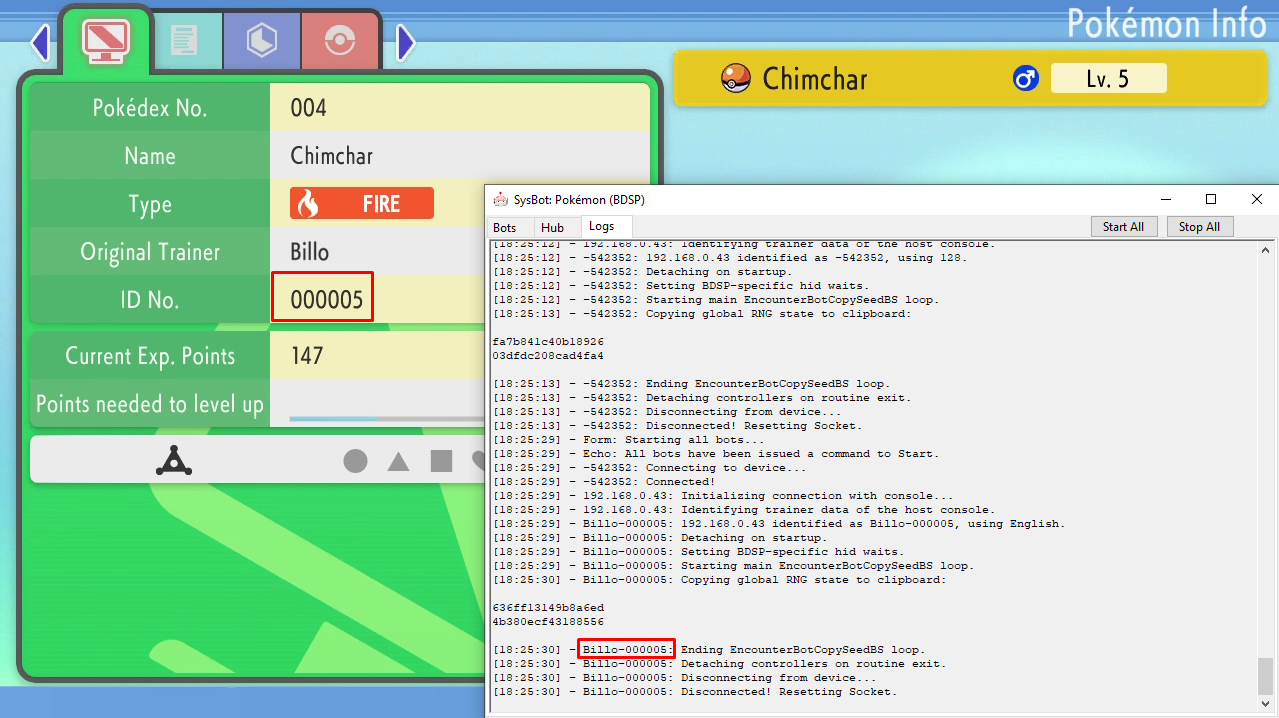Close the SysBot window

tap(1257, 199)
